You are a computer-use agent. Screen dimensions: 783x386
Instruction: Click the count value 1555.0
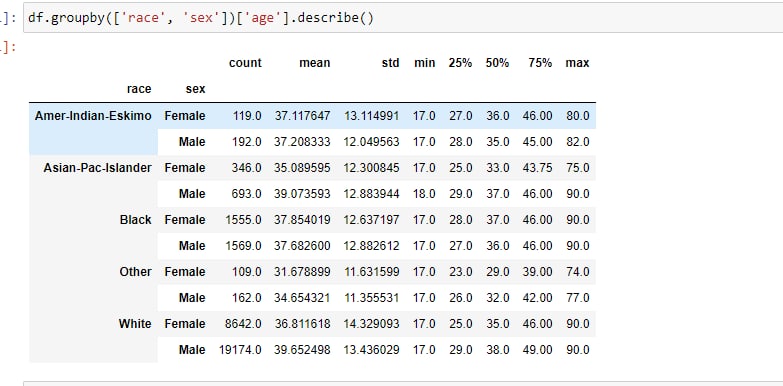243,220
